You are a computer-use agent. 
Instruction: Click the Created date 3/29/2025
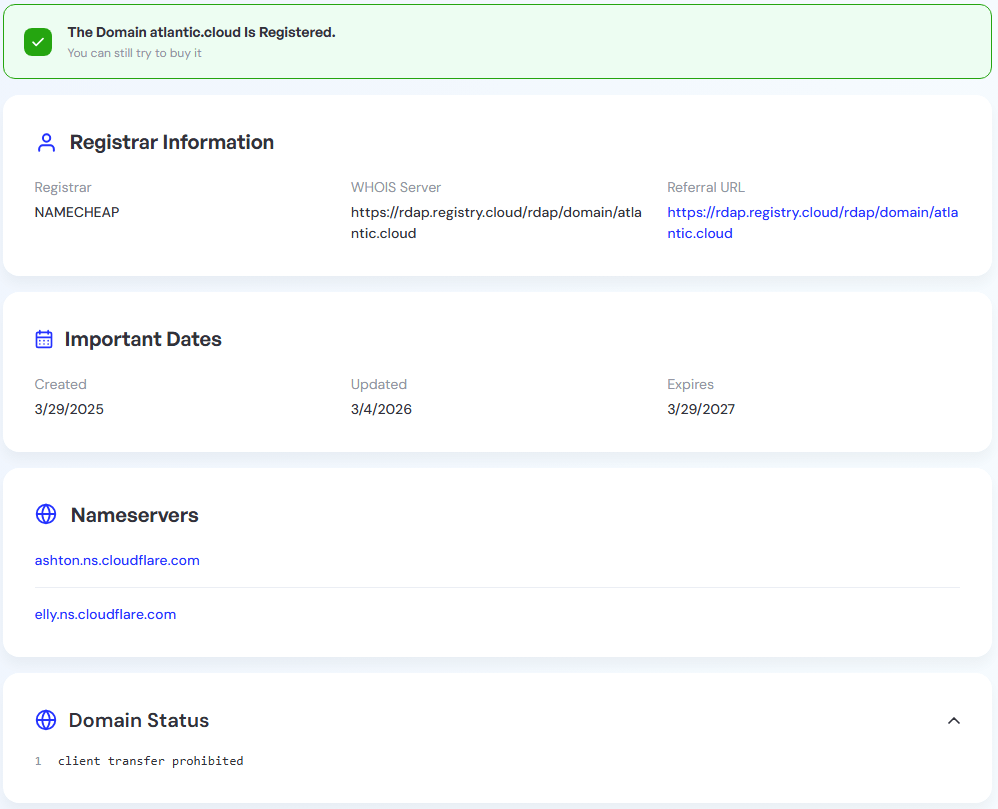click(x=69, y=409)
